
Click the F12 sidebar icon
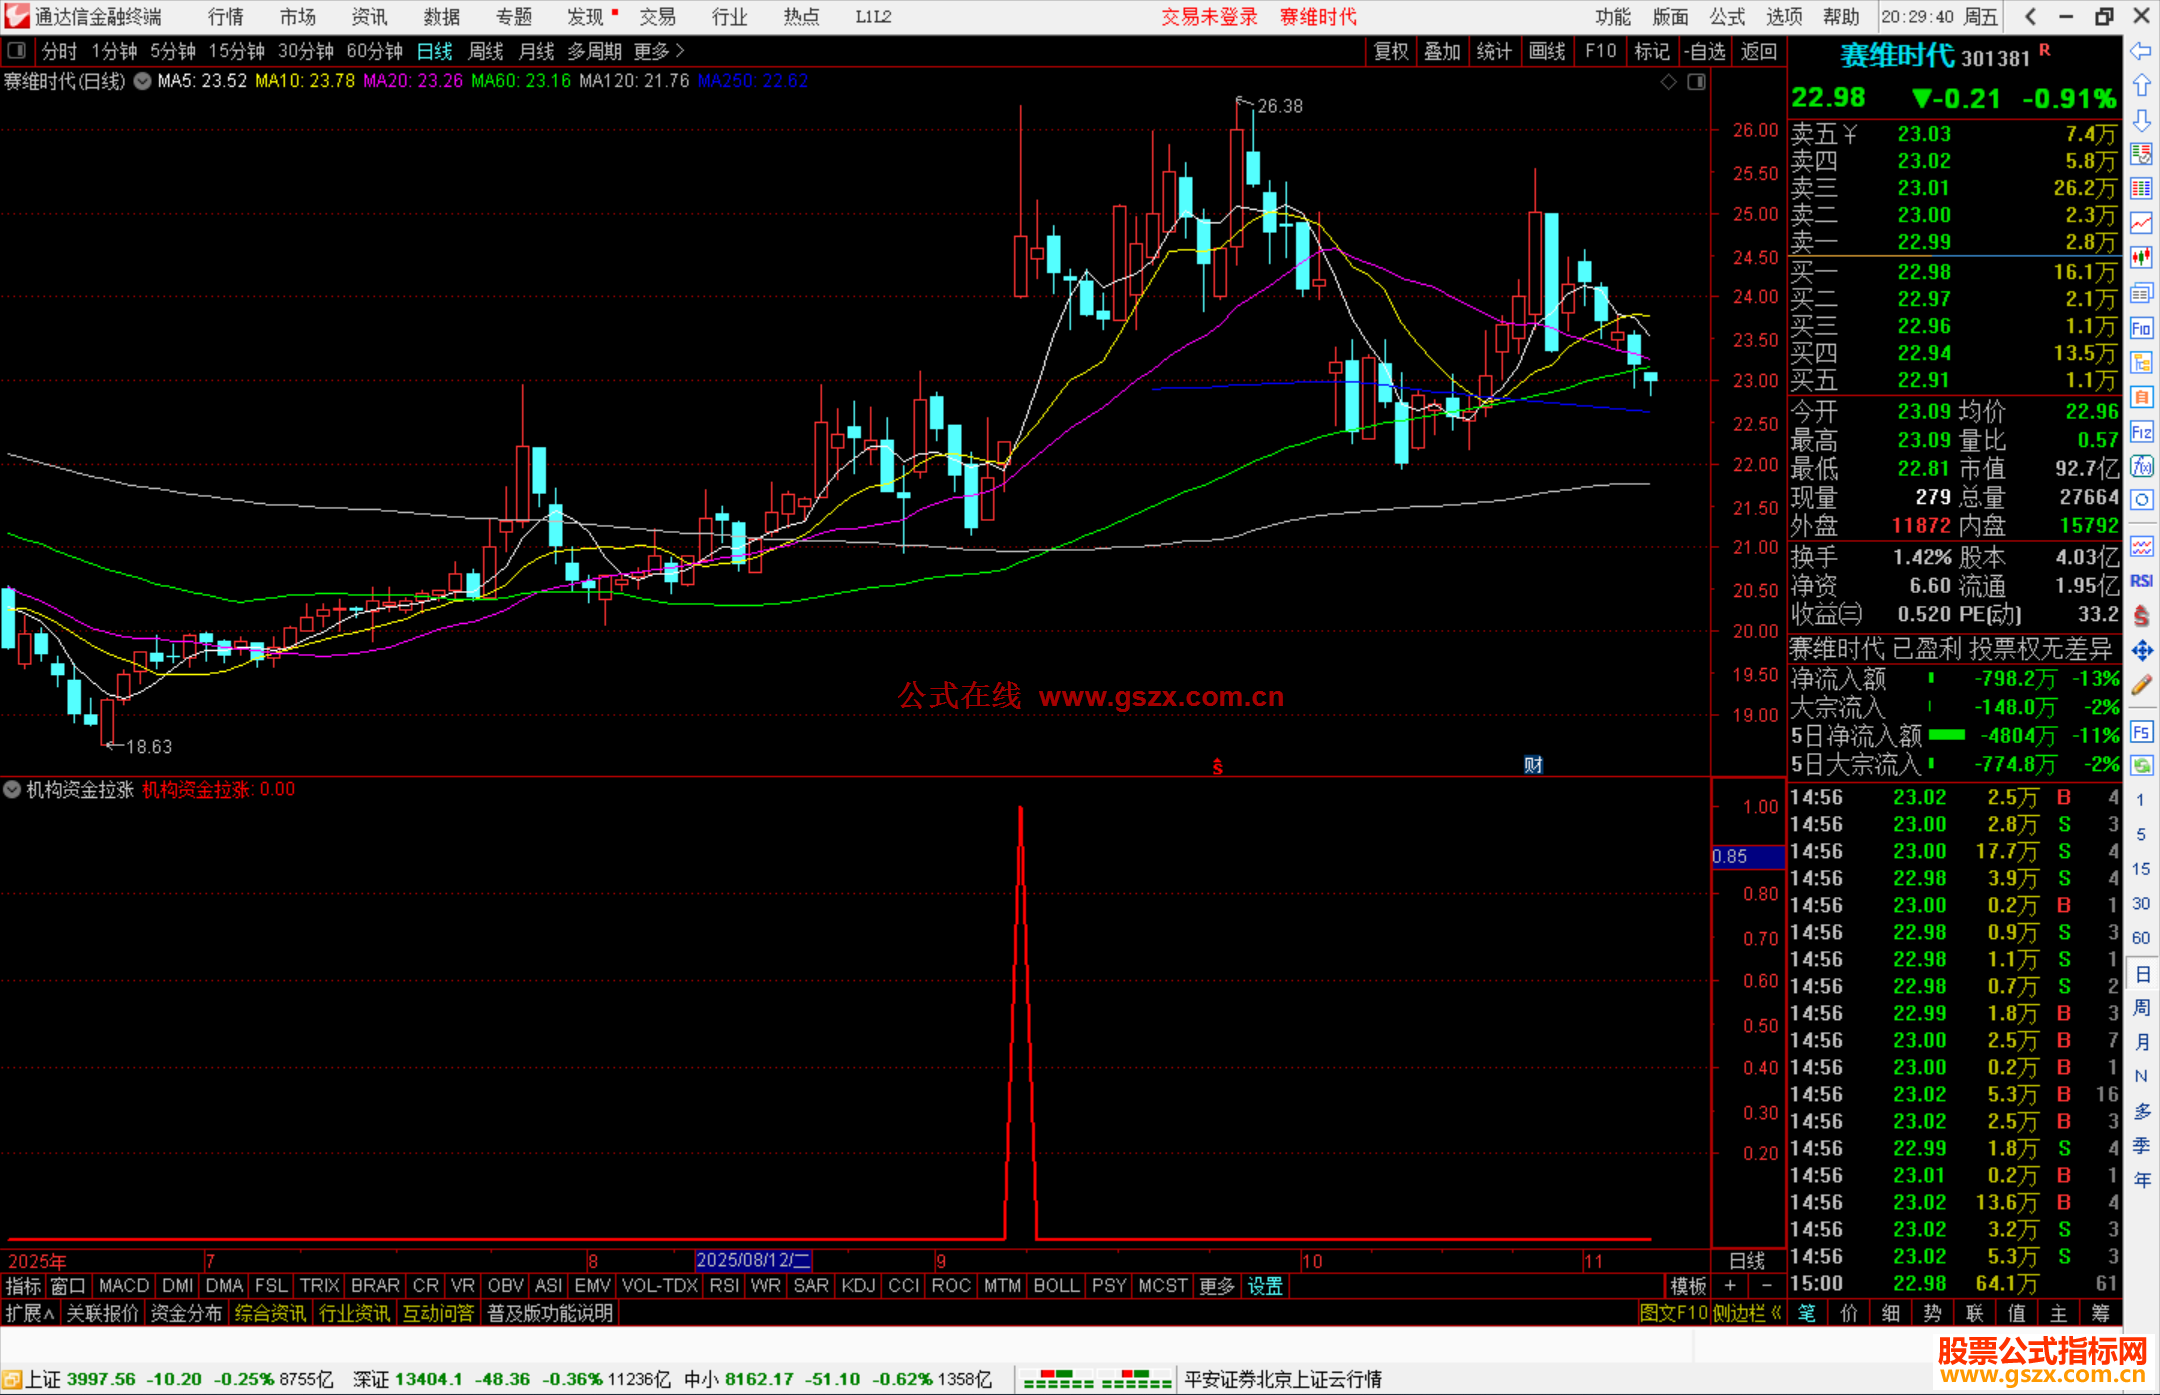click(2141, 432)
